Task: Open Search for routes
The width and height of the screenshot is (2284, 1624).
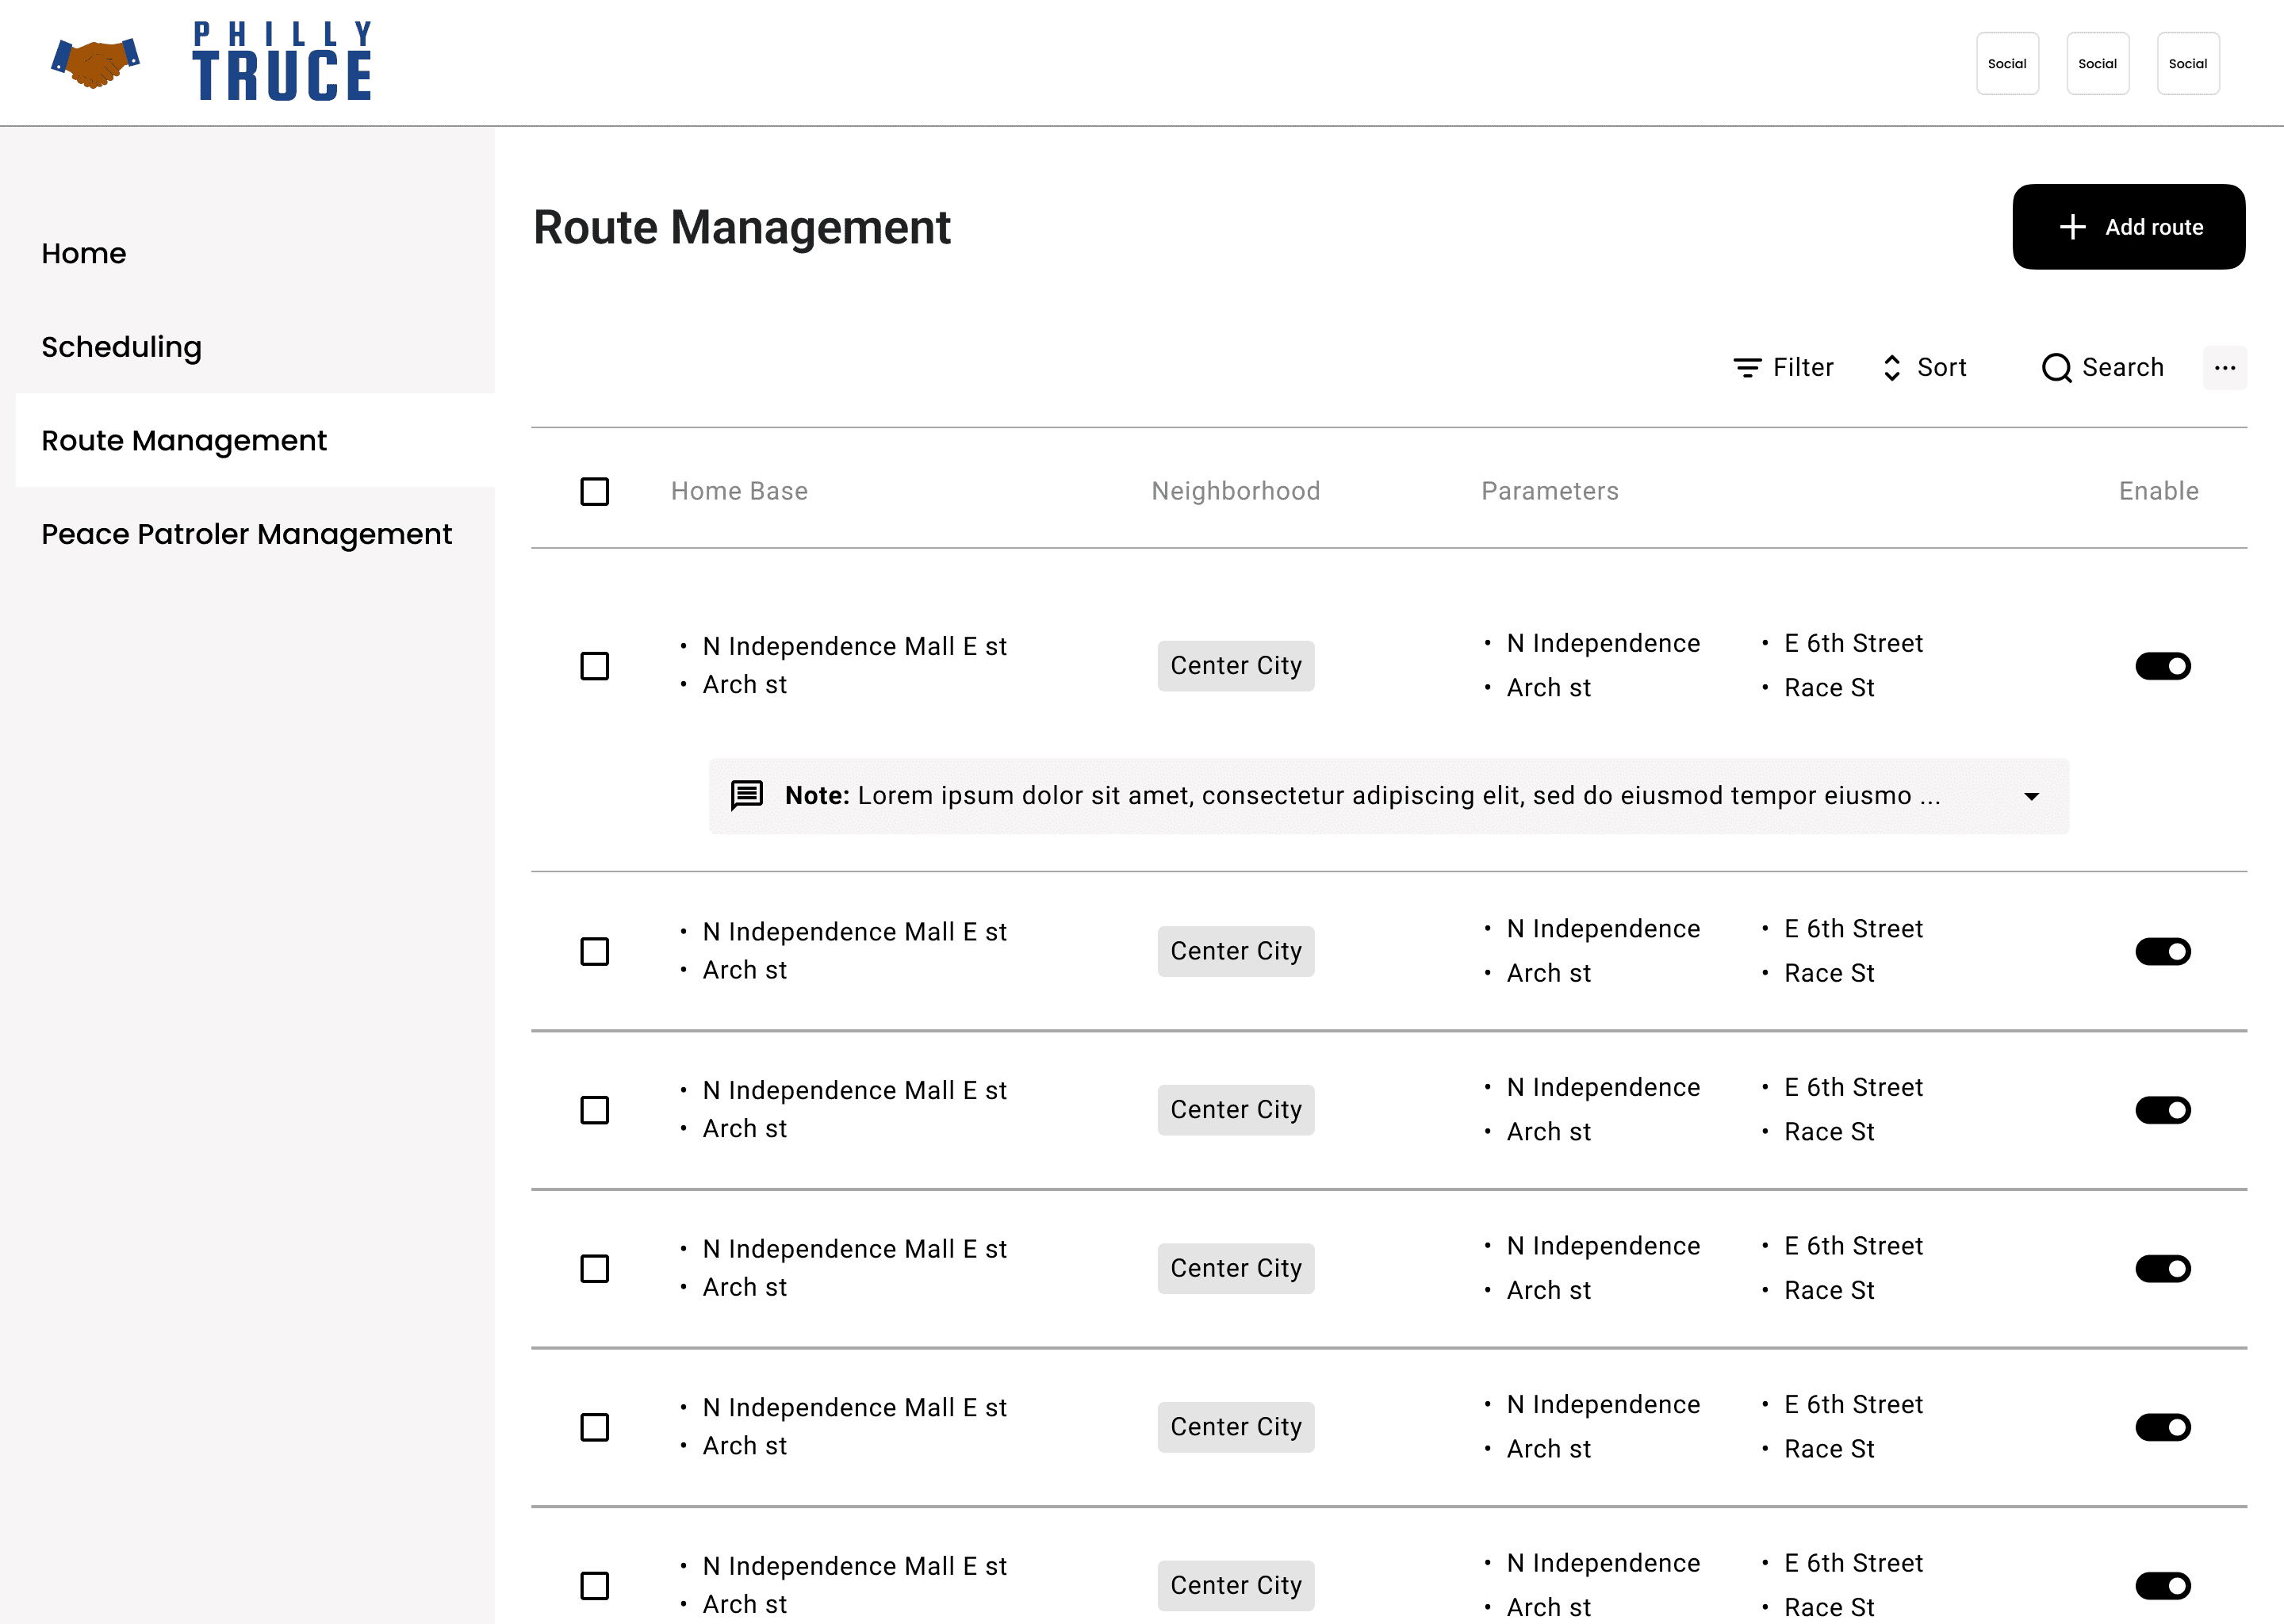Action: pyautogui.click(x=2102, y=368)
